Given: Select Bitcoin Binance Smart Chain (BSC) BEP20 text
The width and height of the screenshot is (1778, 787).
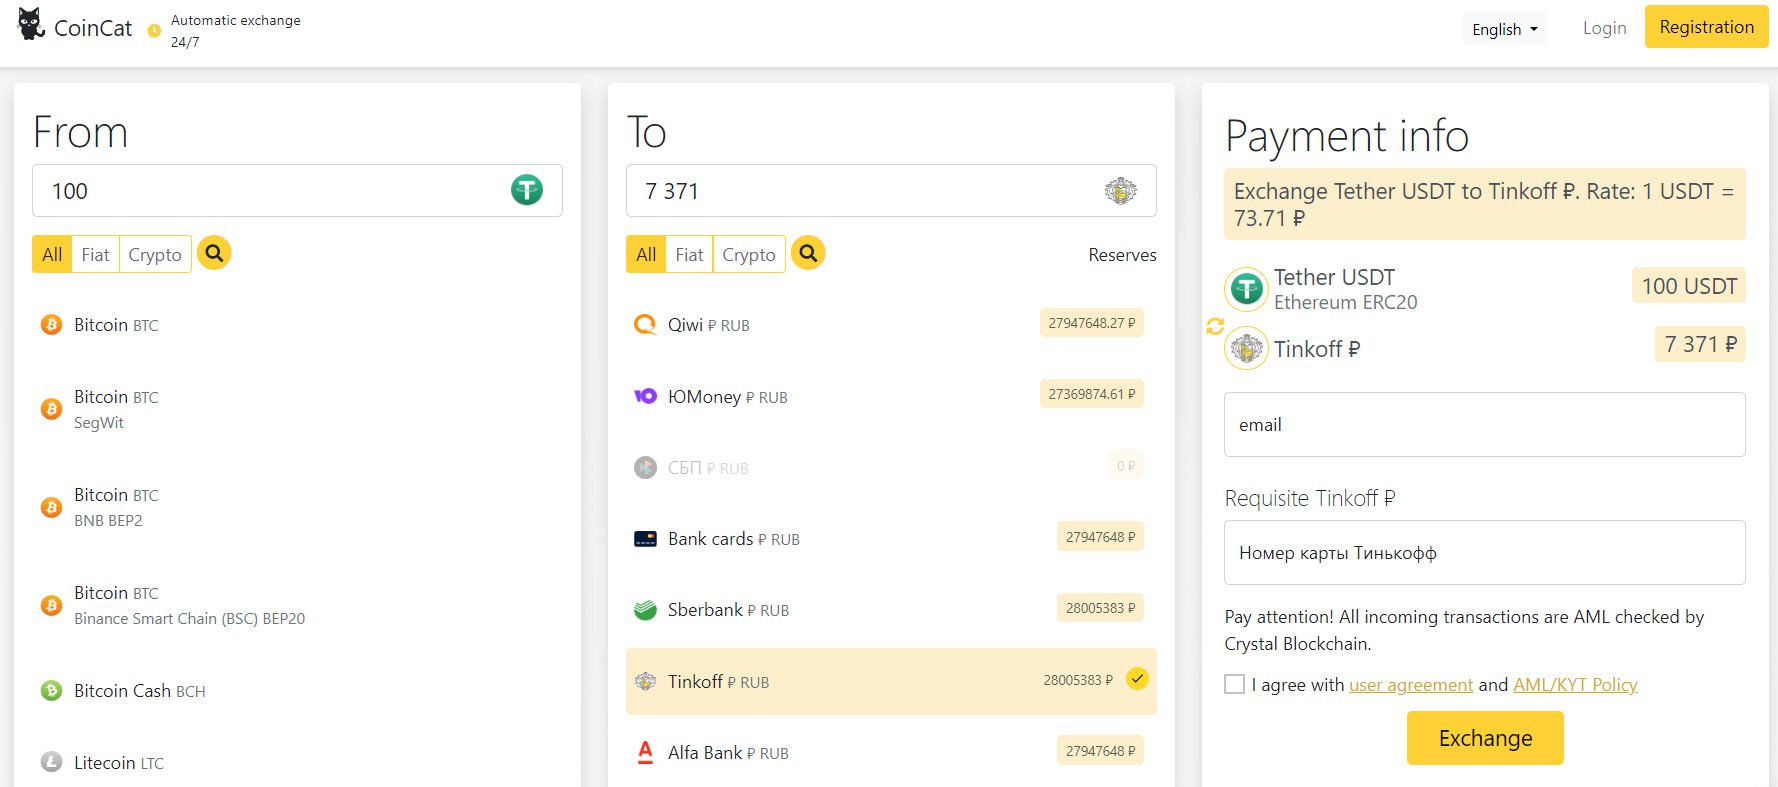Looking at the screenshot, I should coord(189,605).
